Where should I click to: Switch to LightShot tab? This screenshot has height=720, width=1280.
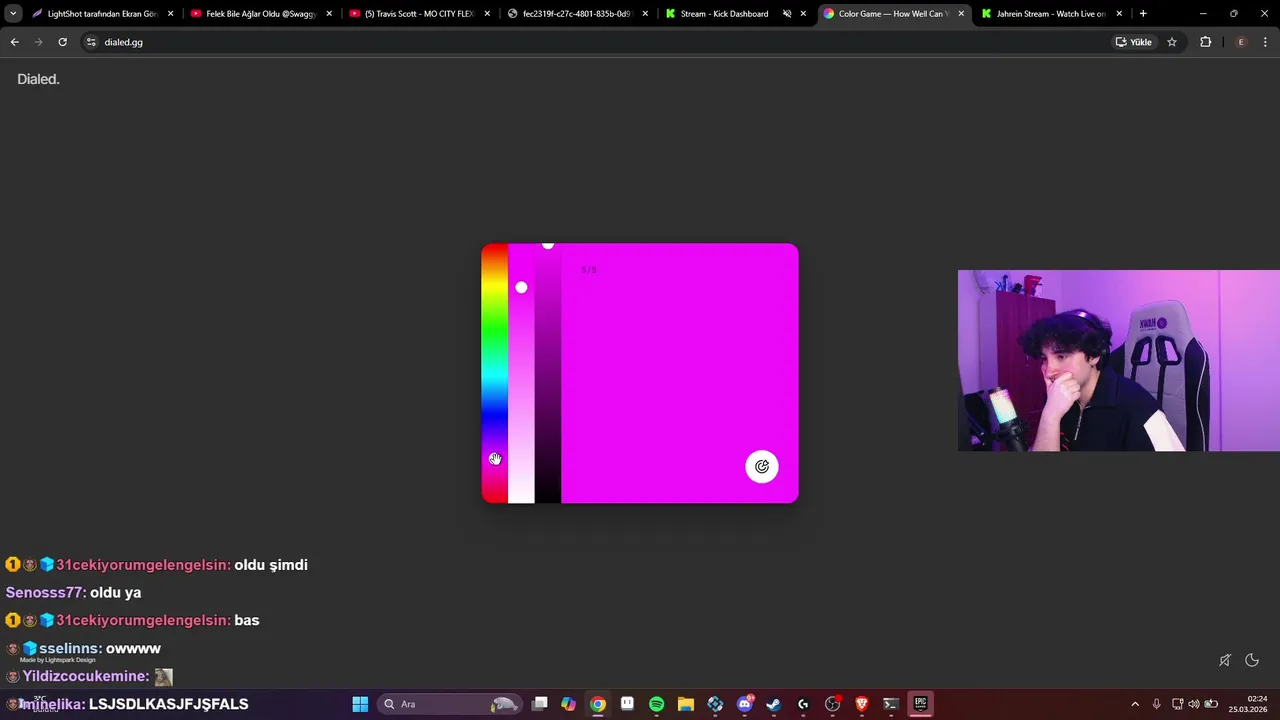[102, 14]
